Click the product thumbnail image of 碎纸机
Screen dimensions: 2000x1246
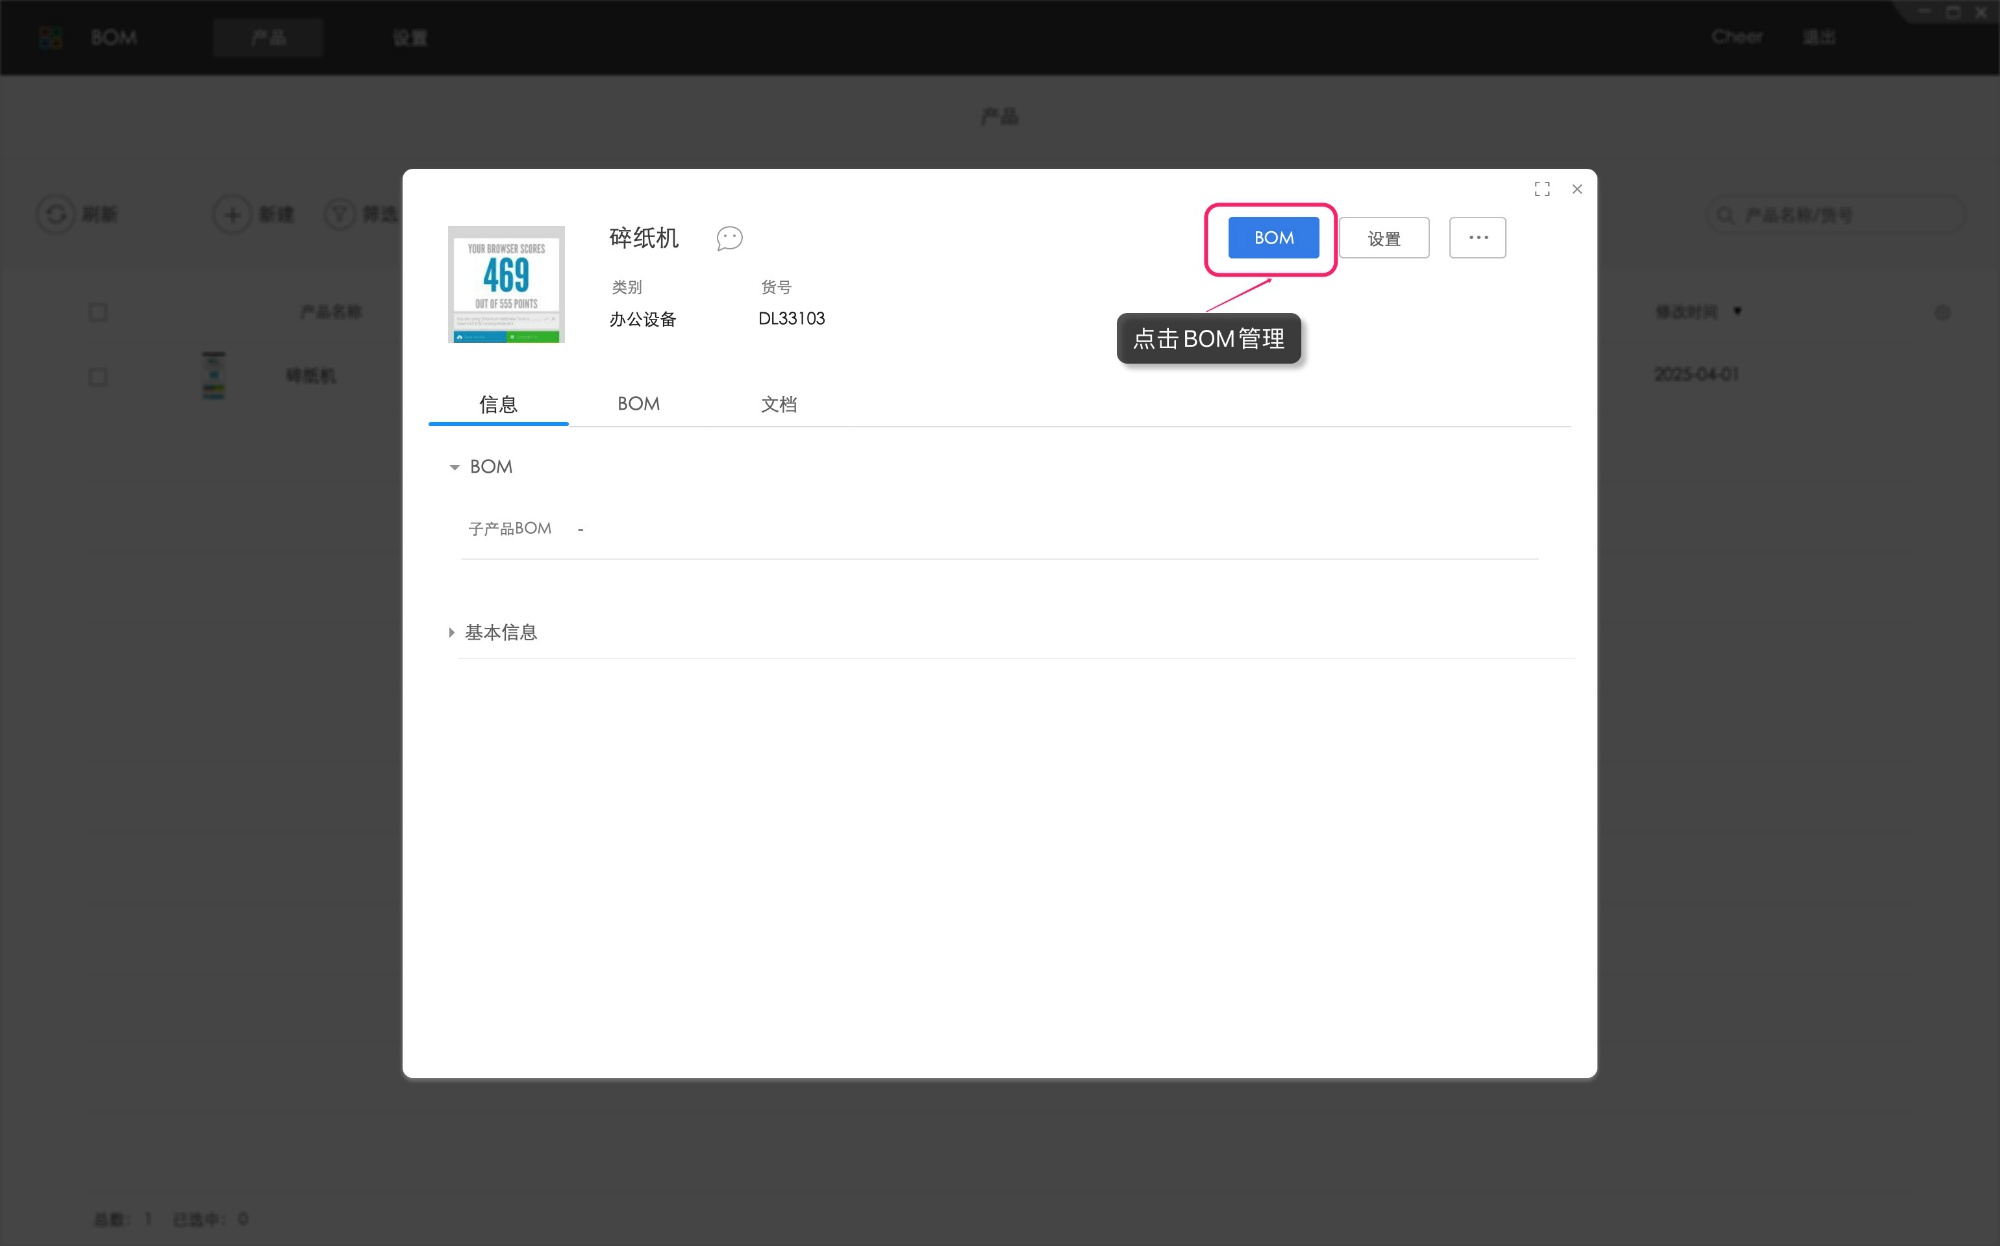tap(506, 283)
